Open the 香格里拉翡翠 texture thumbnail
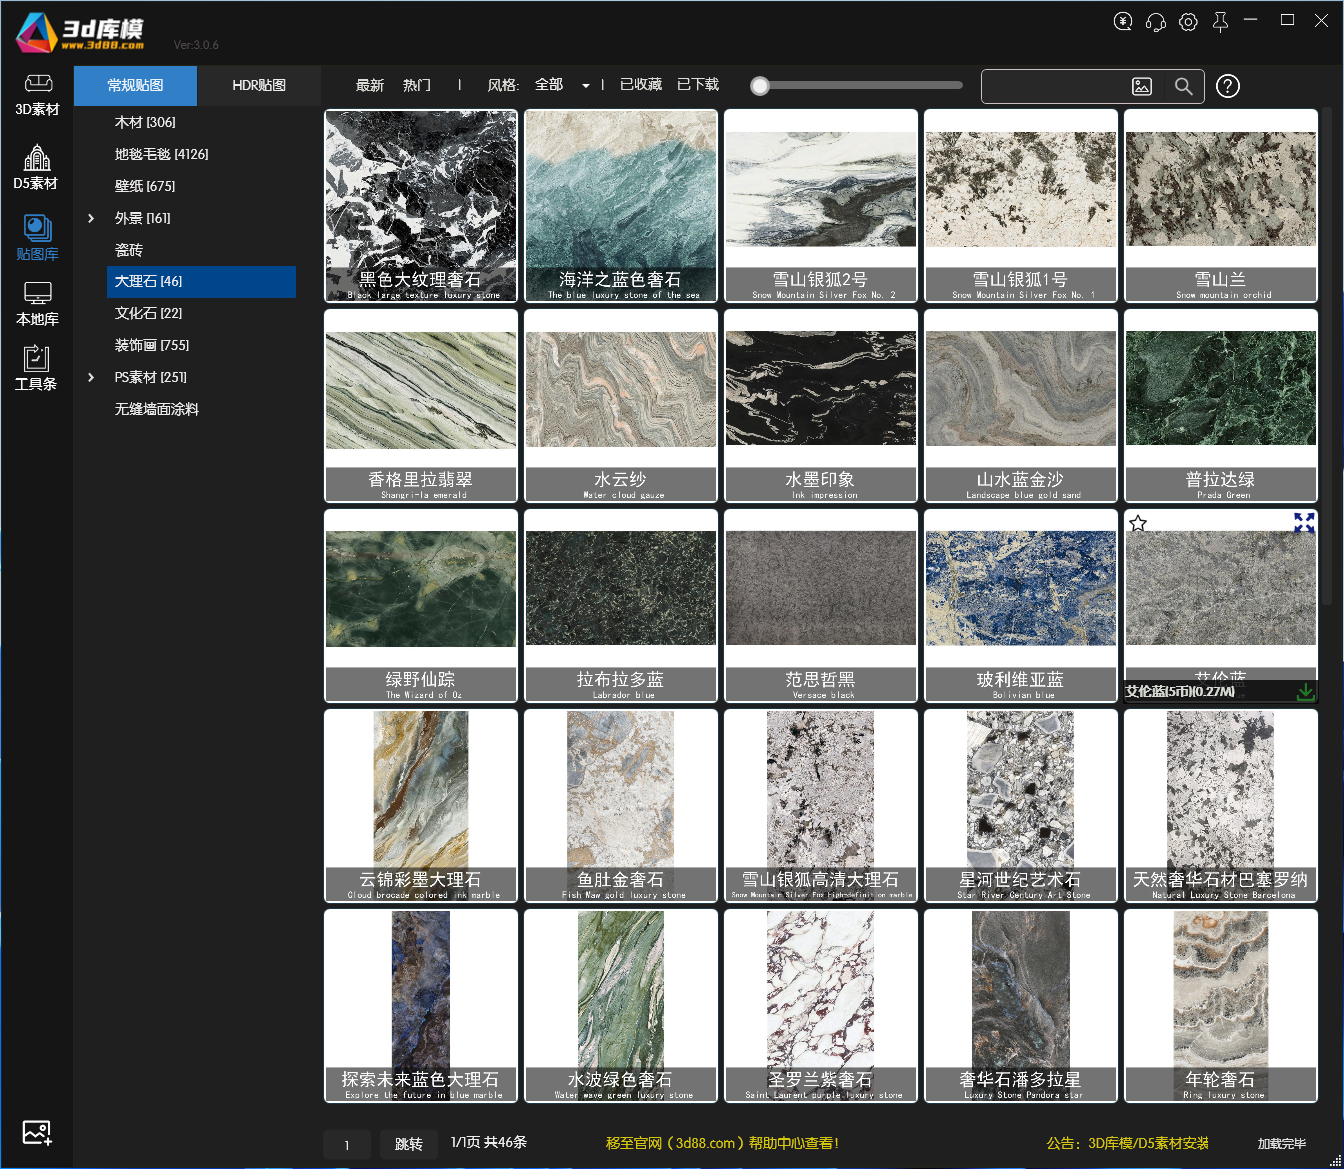Image resolution: width=1344 pixels, height=1169 pixels. pyautogui.click(x=421, y=406)
